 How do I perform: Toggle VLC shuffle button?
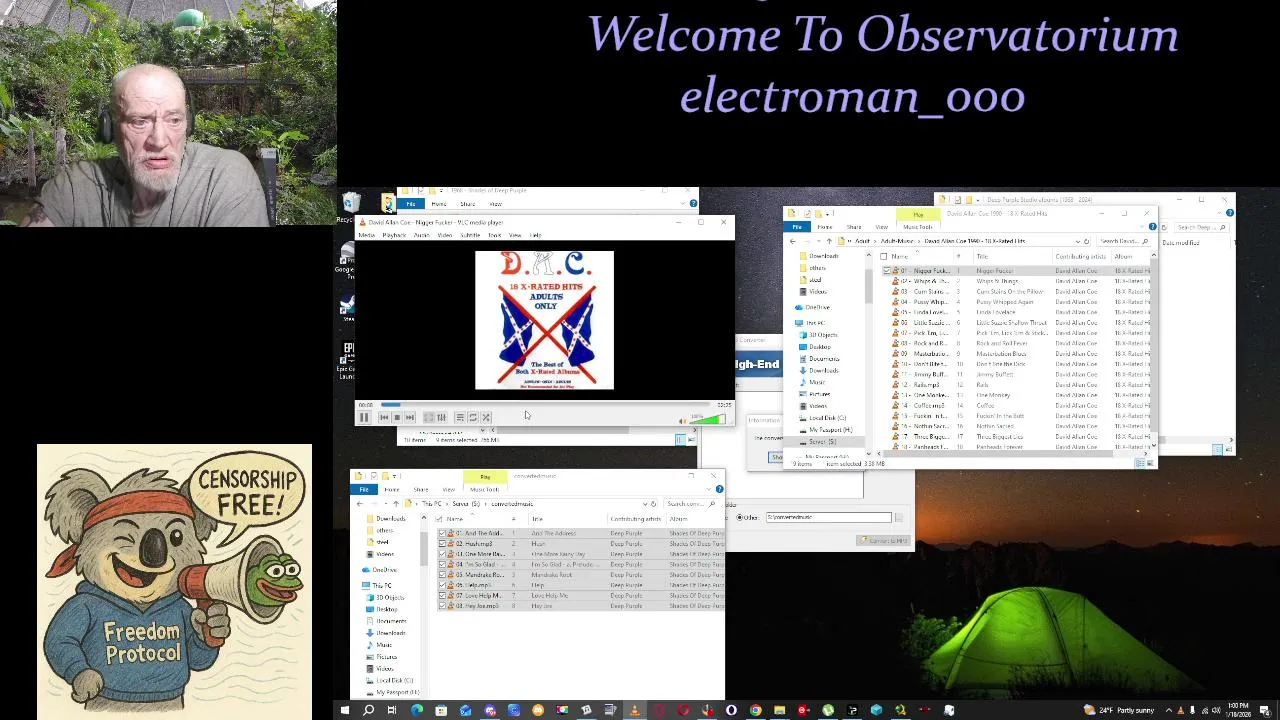486,417
